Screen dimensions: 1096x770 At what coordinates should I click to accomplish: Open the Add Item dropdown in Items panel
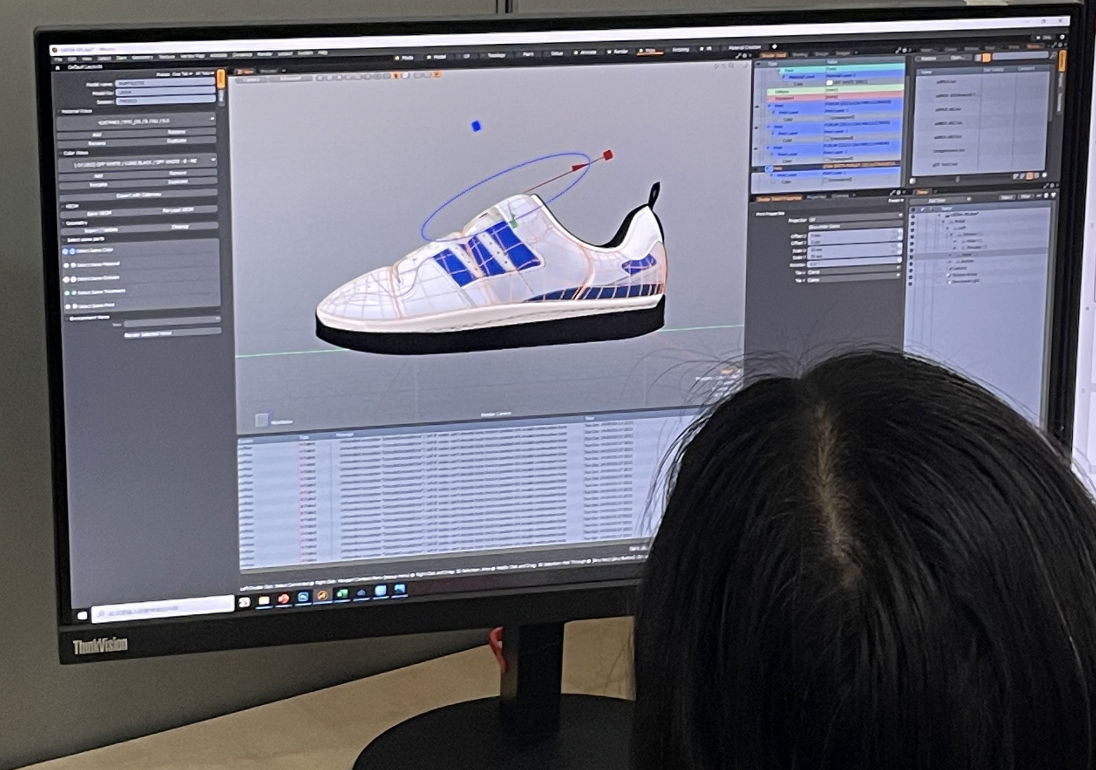tap(942, 200)
